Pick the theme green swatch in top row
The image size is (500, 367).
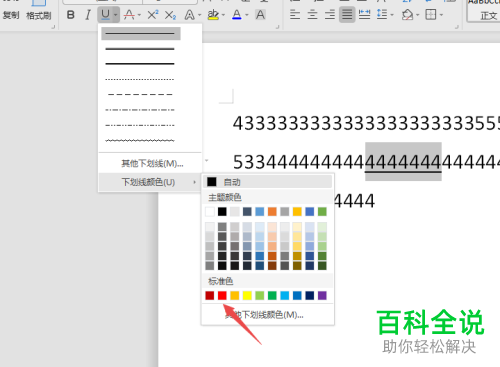(x=322, y=211)
